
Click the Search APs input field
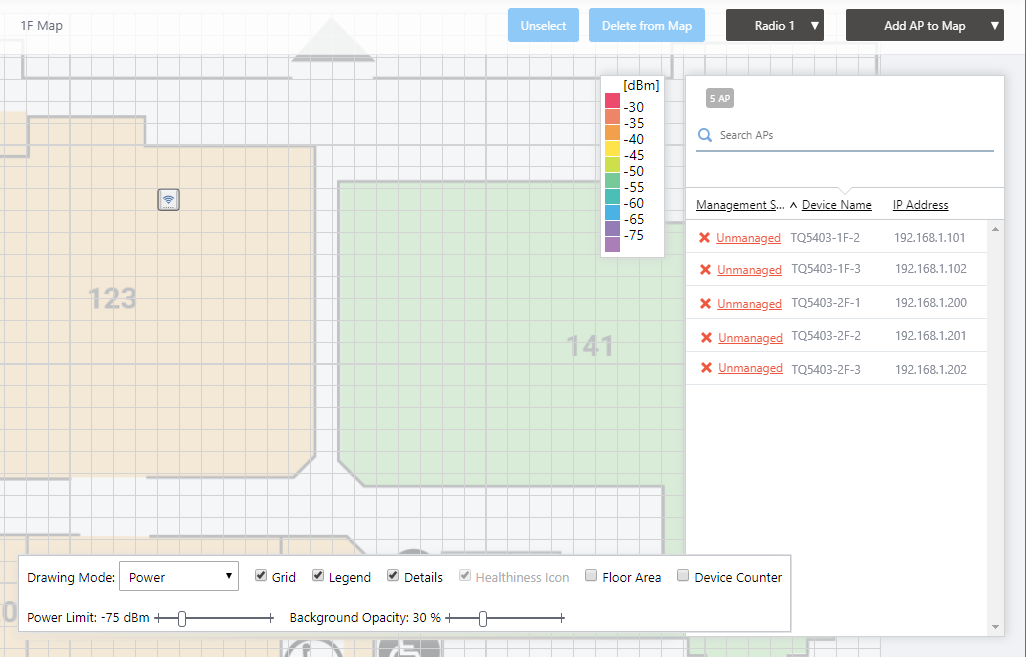point(850,135)
